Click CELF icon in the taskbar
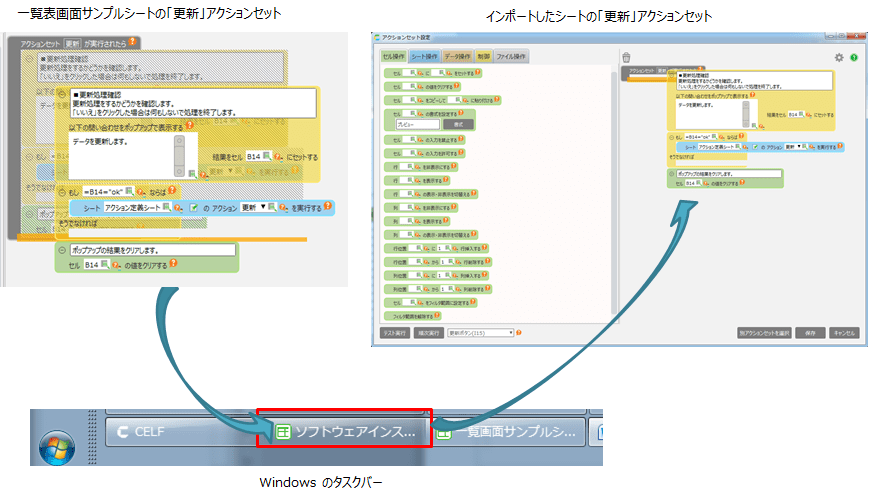This screenshot has width=870, height=498. (123, 432)
